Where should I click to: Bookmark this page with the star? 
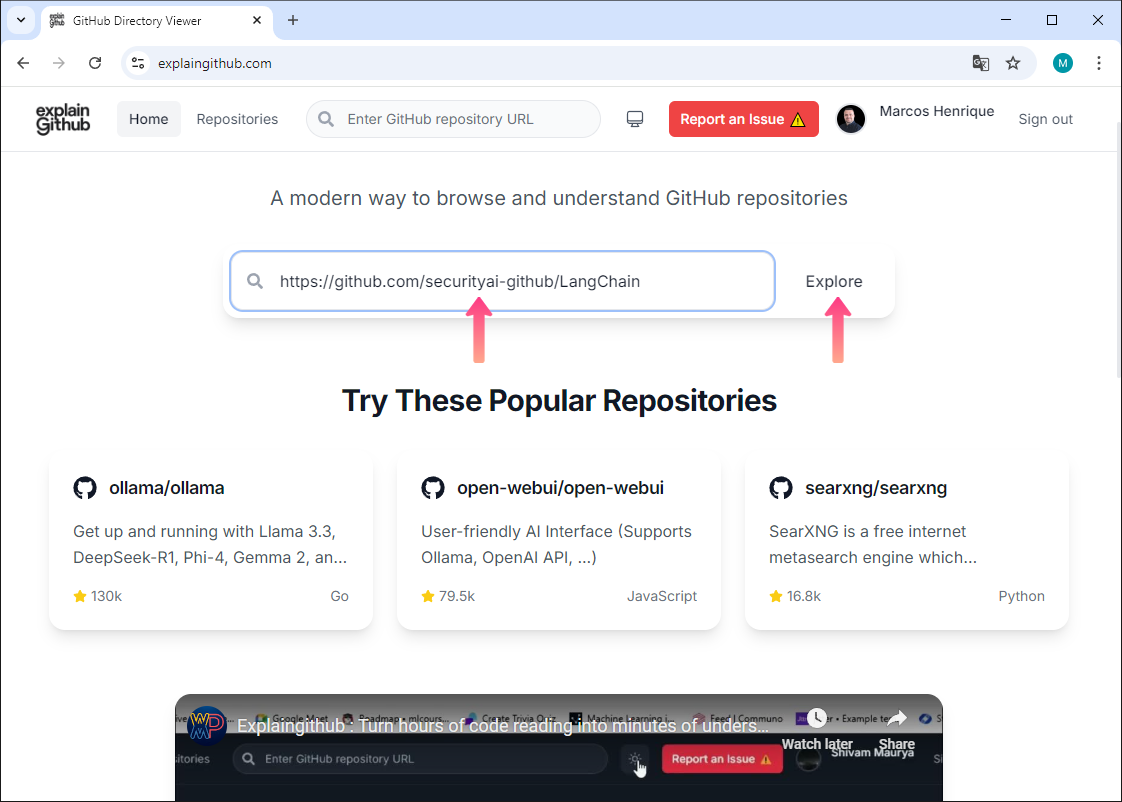pyautogui.click(x=1013, y=63)
